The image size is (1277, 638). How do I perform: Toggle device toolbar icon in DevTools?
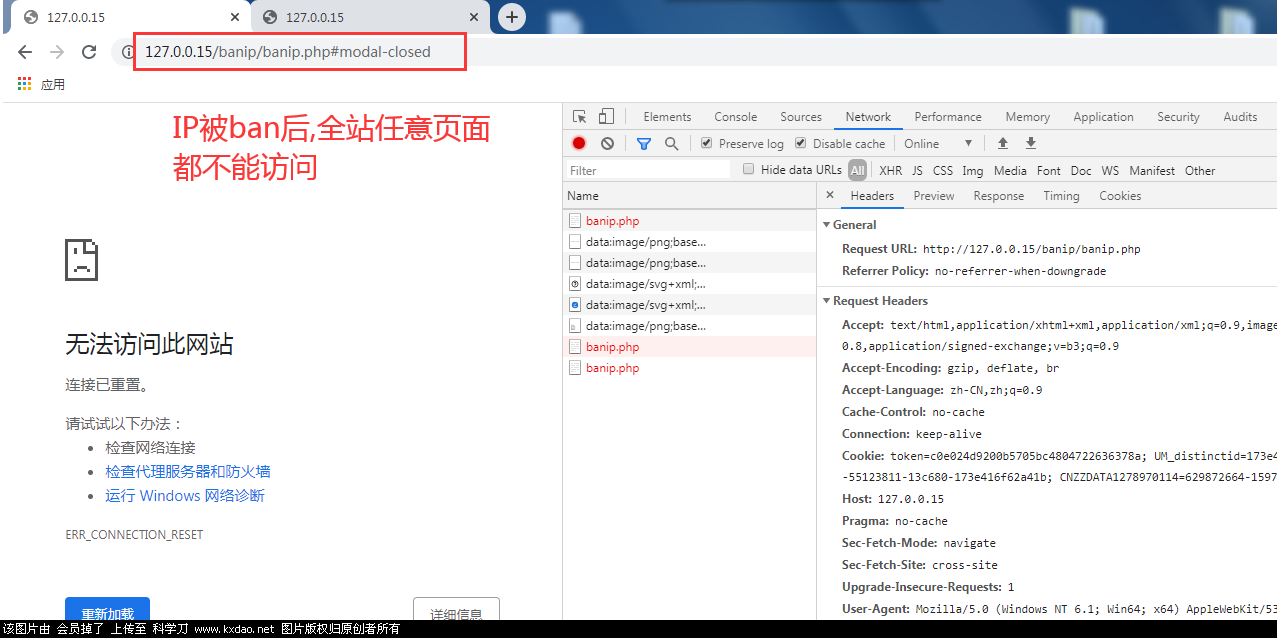(x=607, y=117)
